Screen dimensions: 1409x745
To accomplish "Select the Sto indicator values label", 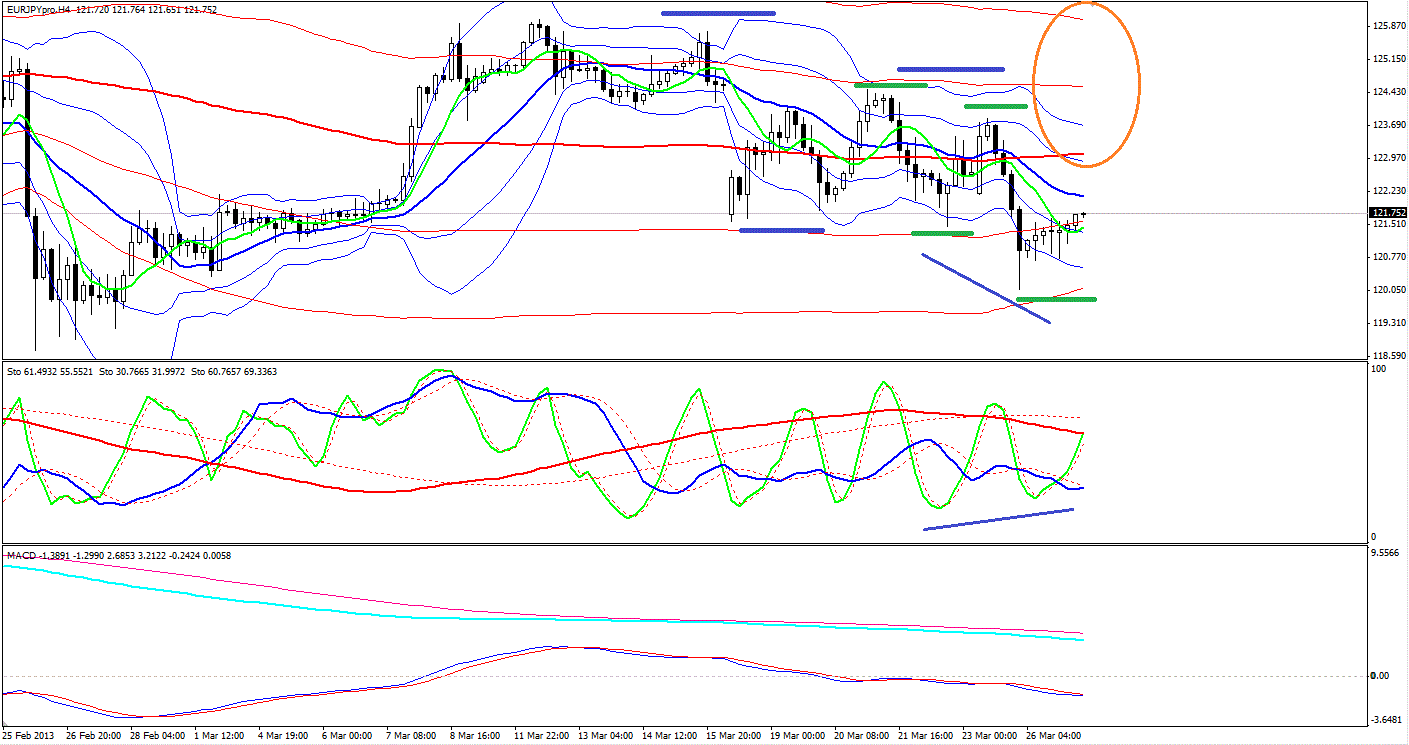I will pos(140,371).
